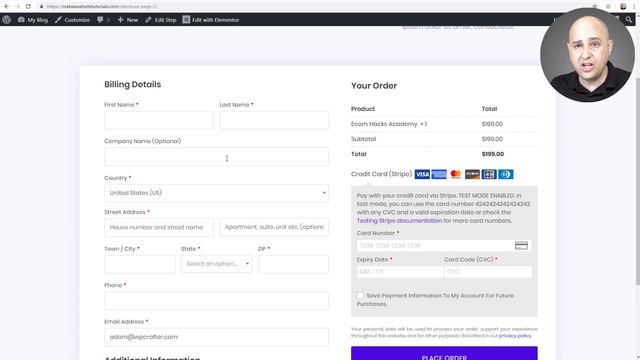The image size is (640, 360).
Task: Click the Billing Details heading
Action: click(x=133, y=84)
